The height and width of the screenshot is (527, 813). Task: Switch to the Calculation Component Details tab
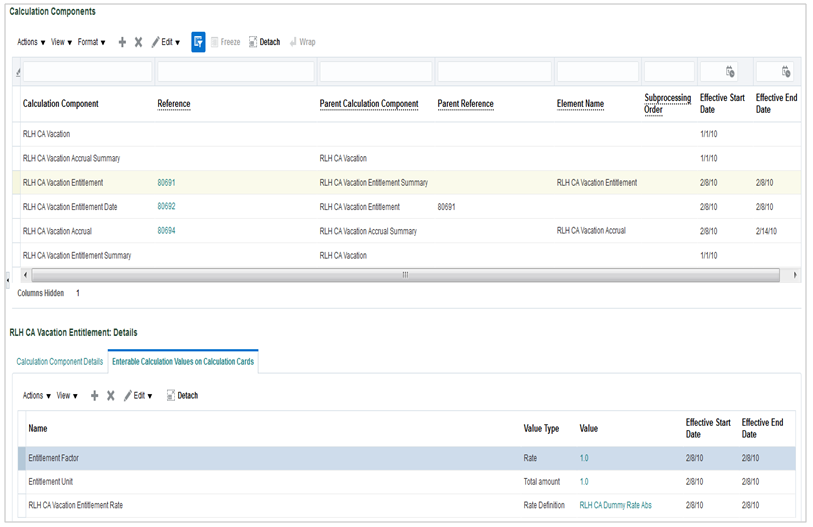[59, 361]
